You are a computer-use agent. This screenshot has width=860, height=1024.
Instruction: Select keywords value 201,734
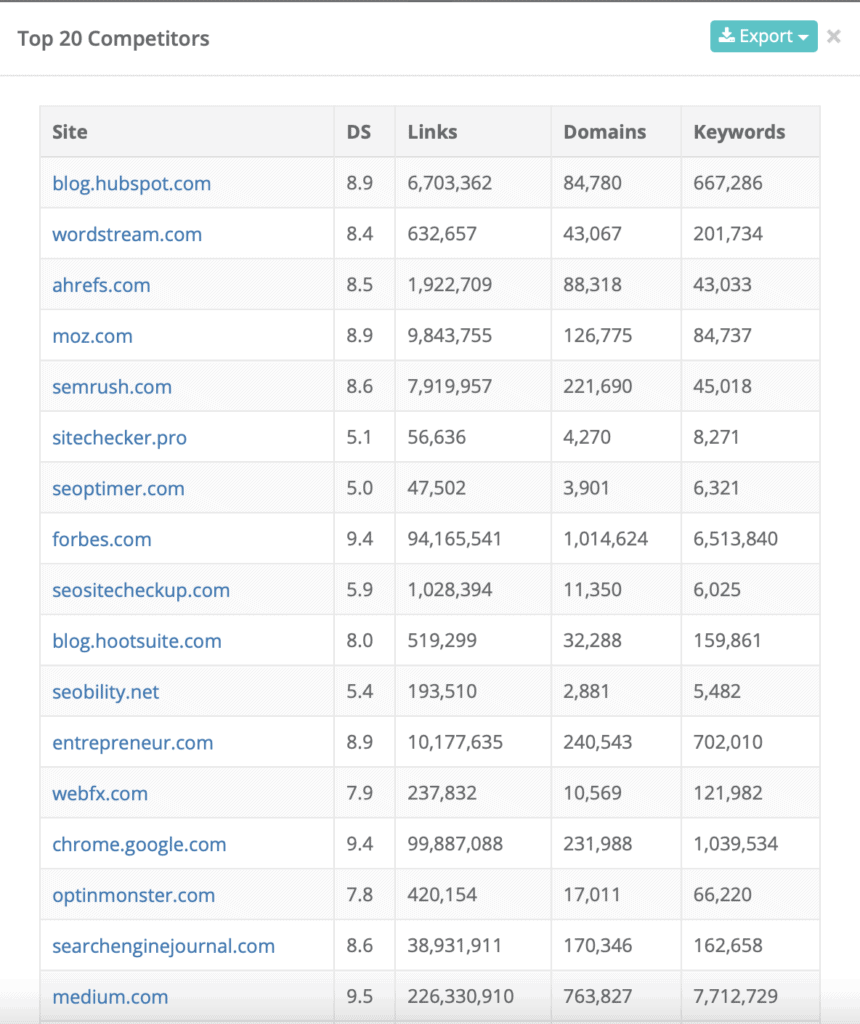pos(727,234)
